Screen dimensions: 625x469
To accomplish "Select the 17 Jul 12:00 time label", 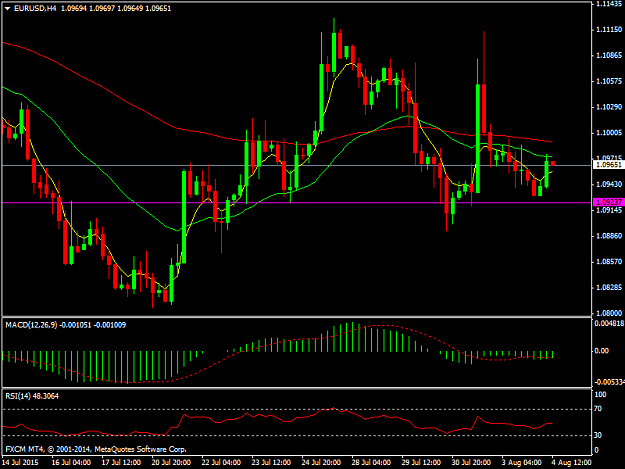I will coord(121,463).
